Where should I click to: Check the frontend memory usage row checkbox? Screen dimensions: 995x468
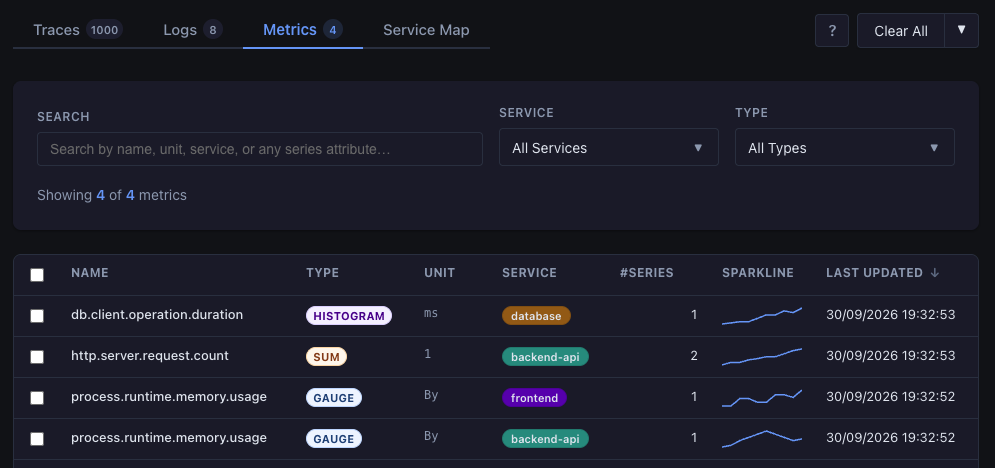pos(37,398)
